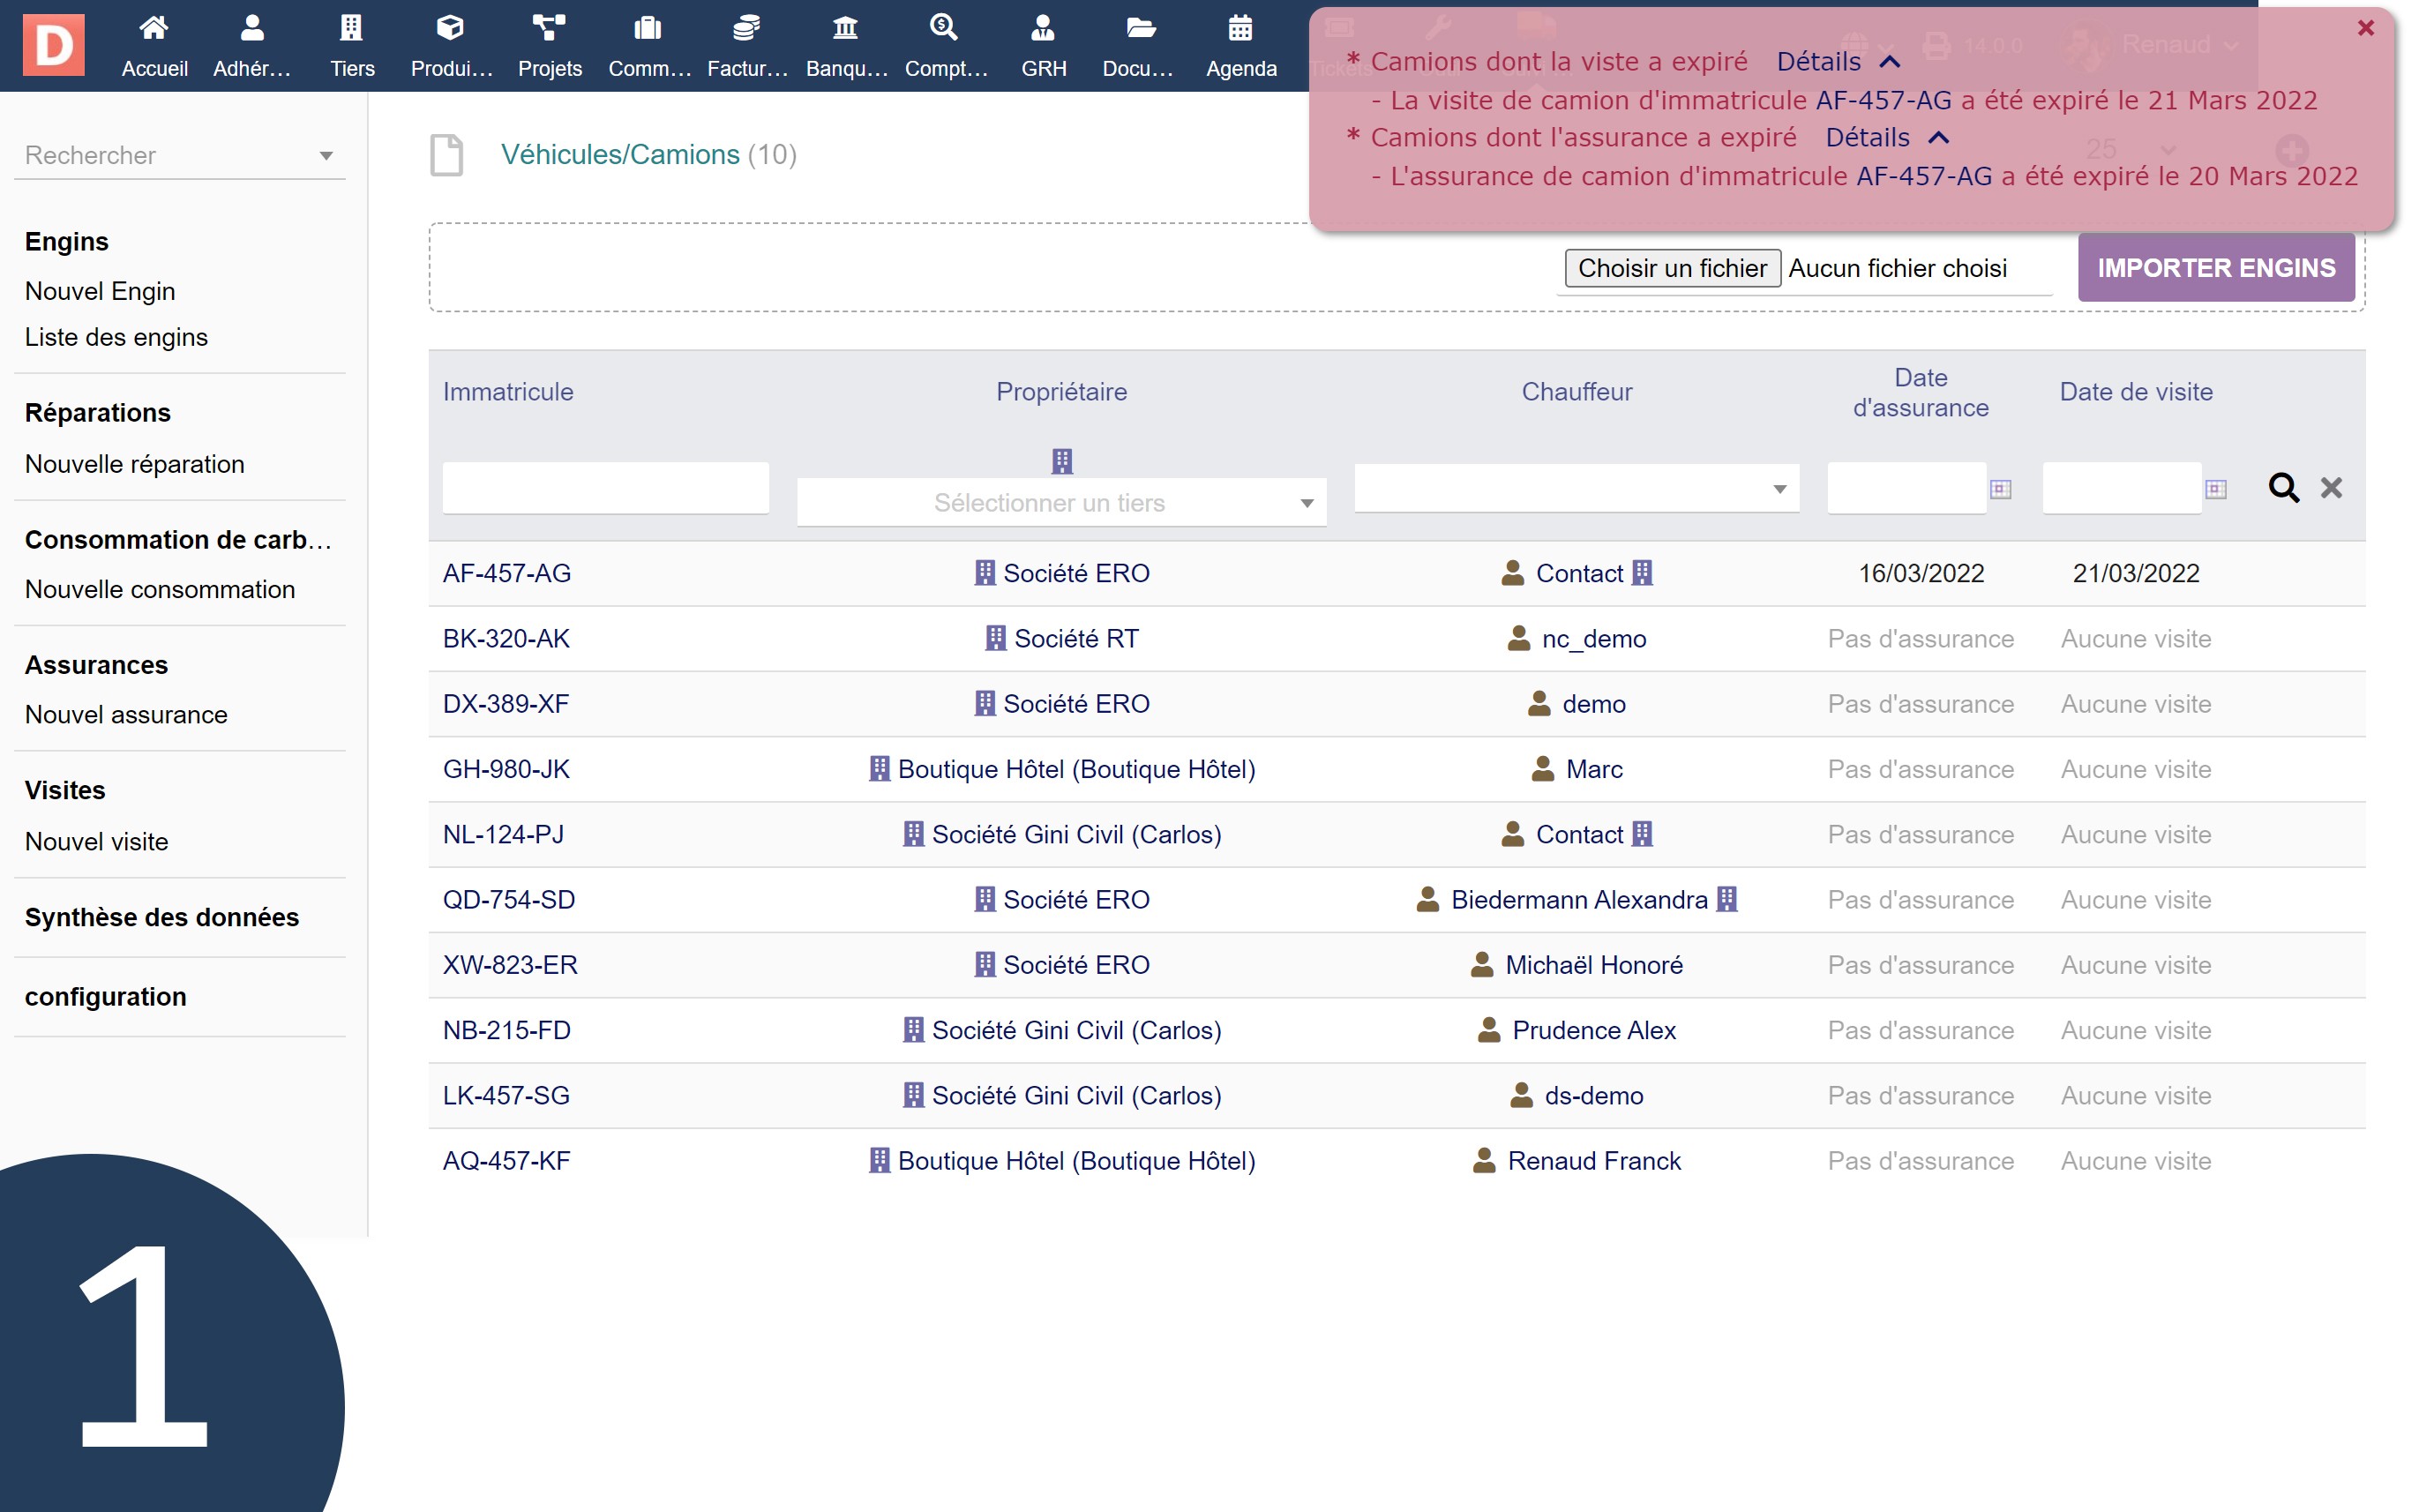Screen dimensions: 2419x1512
Task: Open vehicle AF-457-AG link
Action: pos(506,573)
